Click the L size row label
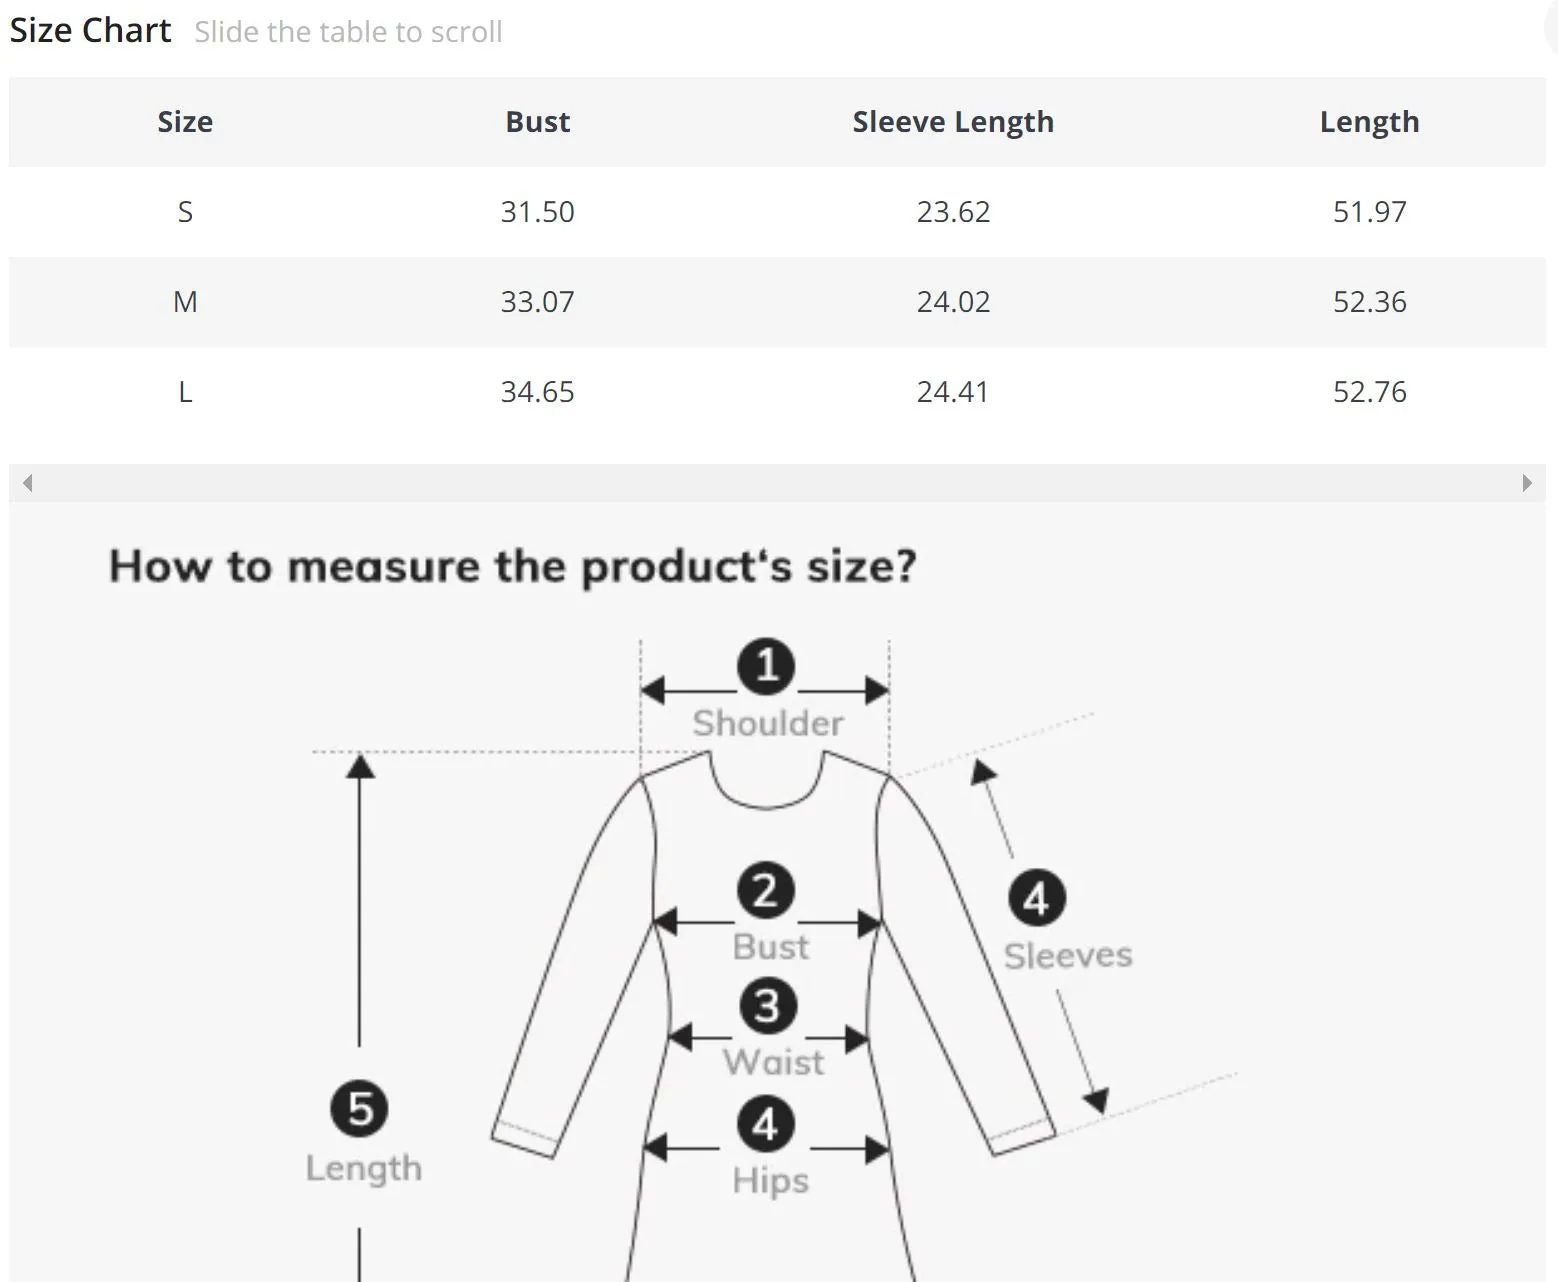This screenshot has height=1282, width=1558. (185, 392)
